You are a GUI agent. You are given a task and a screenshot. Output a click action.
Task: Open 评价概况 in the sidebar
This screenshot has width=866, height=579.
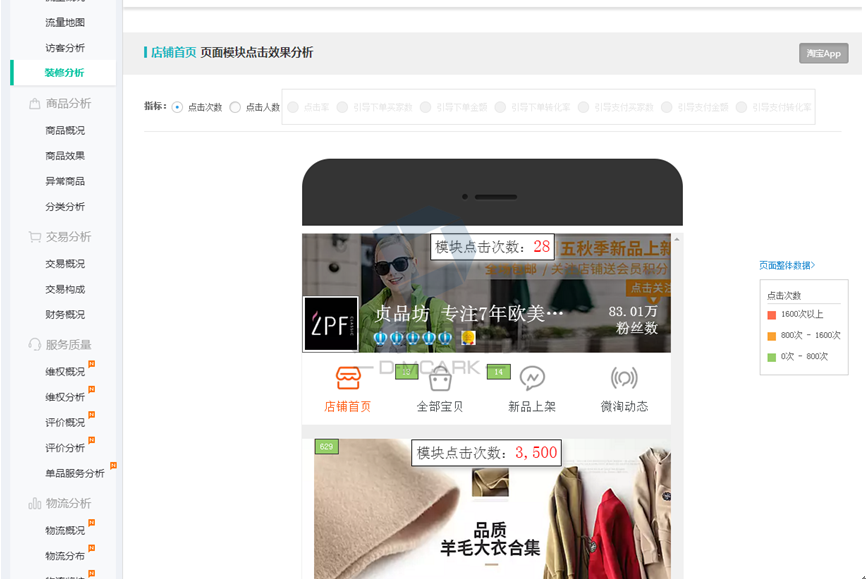pos(65,422)
